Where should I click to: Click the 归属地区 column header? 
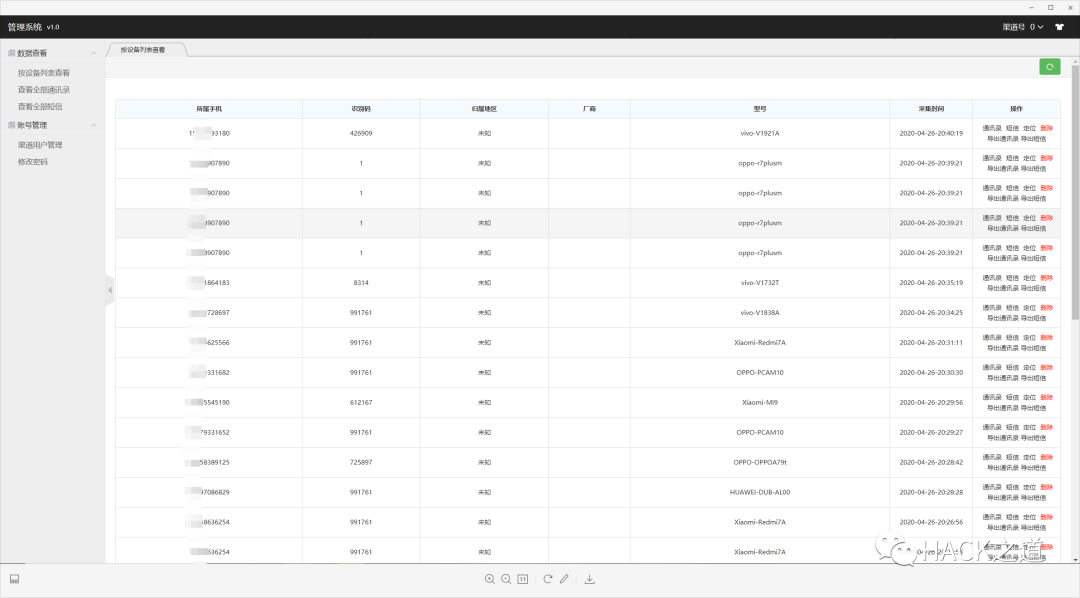click(x=484, y=109)
